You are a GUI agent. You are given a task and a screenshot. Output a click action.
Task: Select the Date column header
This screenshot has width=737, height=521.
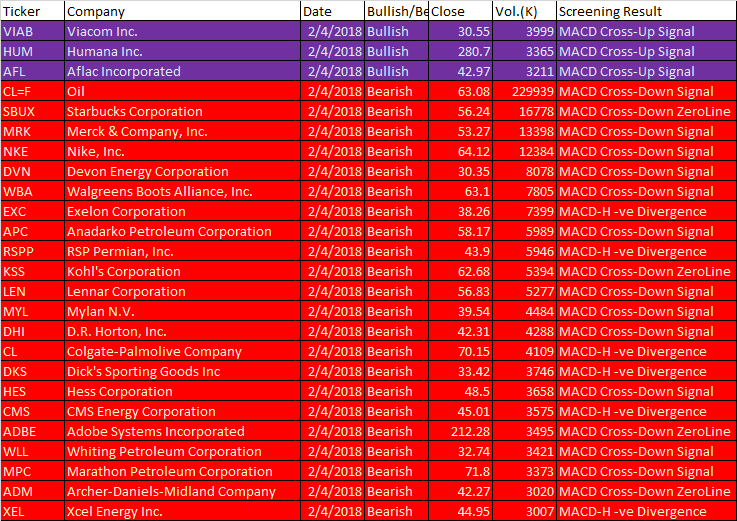click(332, 11)
